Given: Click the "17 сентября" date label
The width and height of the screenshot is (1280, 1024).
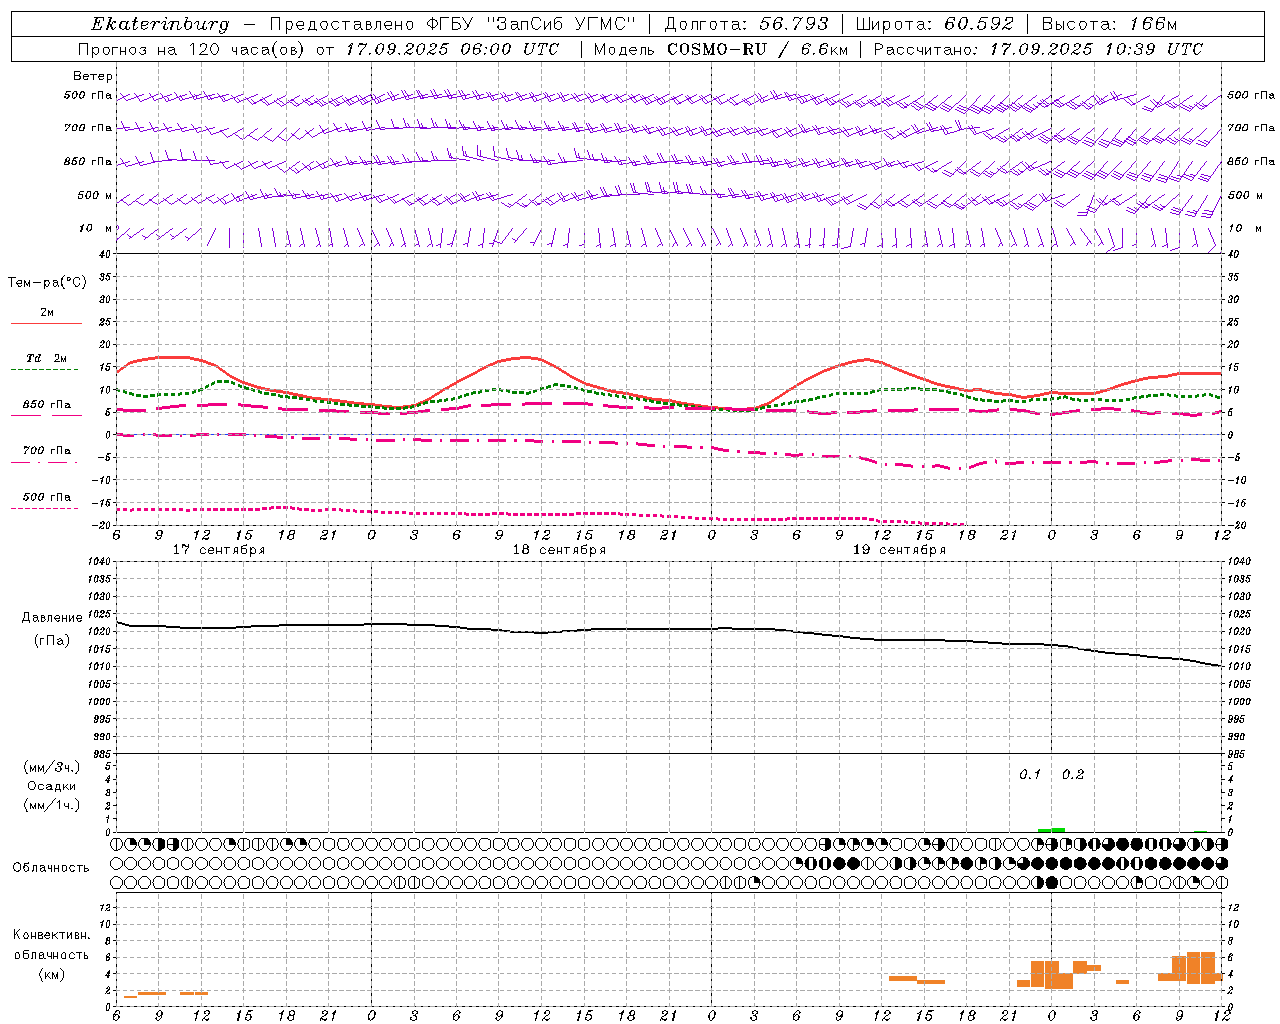Looking at the screenshot, I should click(x=219, y=550).
